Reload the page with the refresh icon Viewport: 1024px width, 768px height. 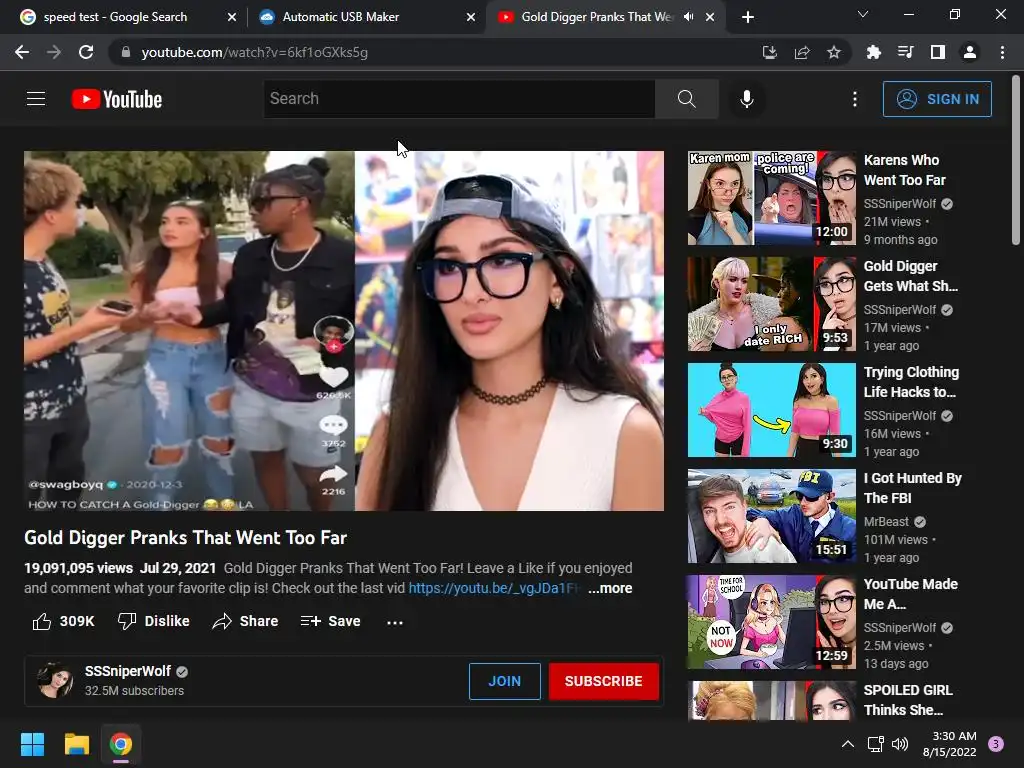coord(86,52)
